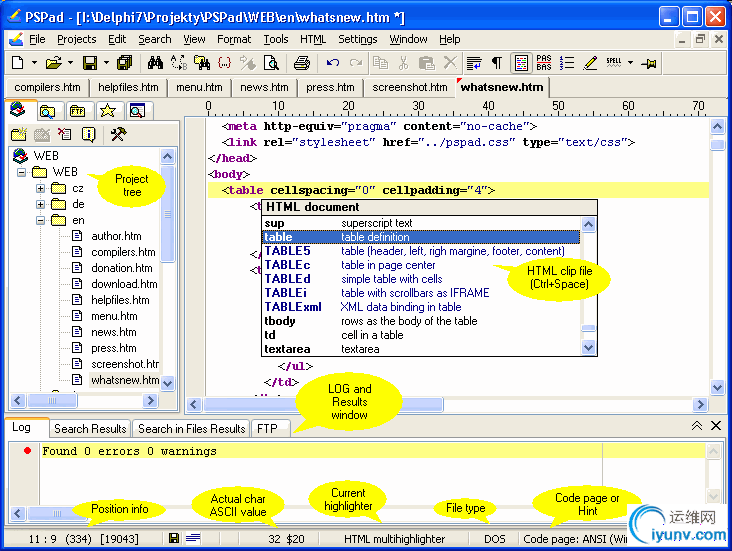The width and height of the screenshot is (732, 551).
Task: Toggle the special characters paragraph mark
Action: pos(496,63)
